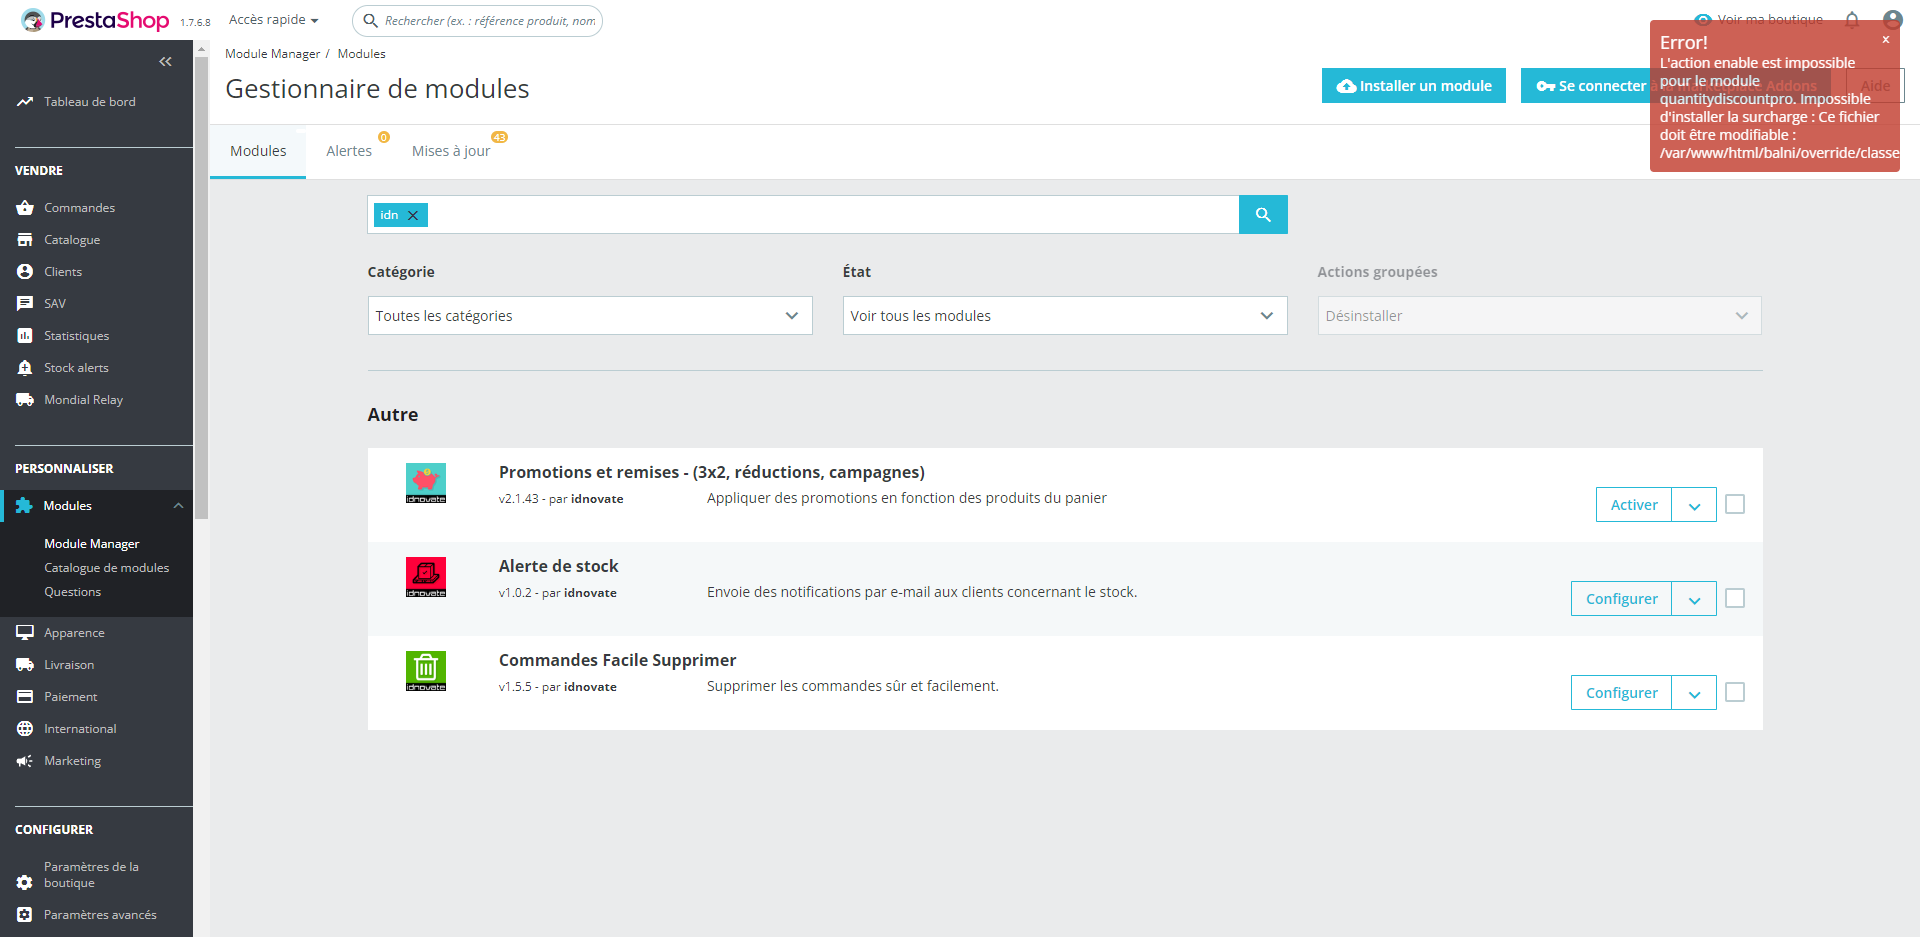Remove the idn search tag
This screenshot has width=1920, height=937.
click(x=413, y=215)
